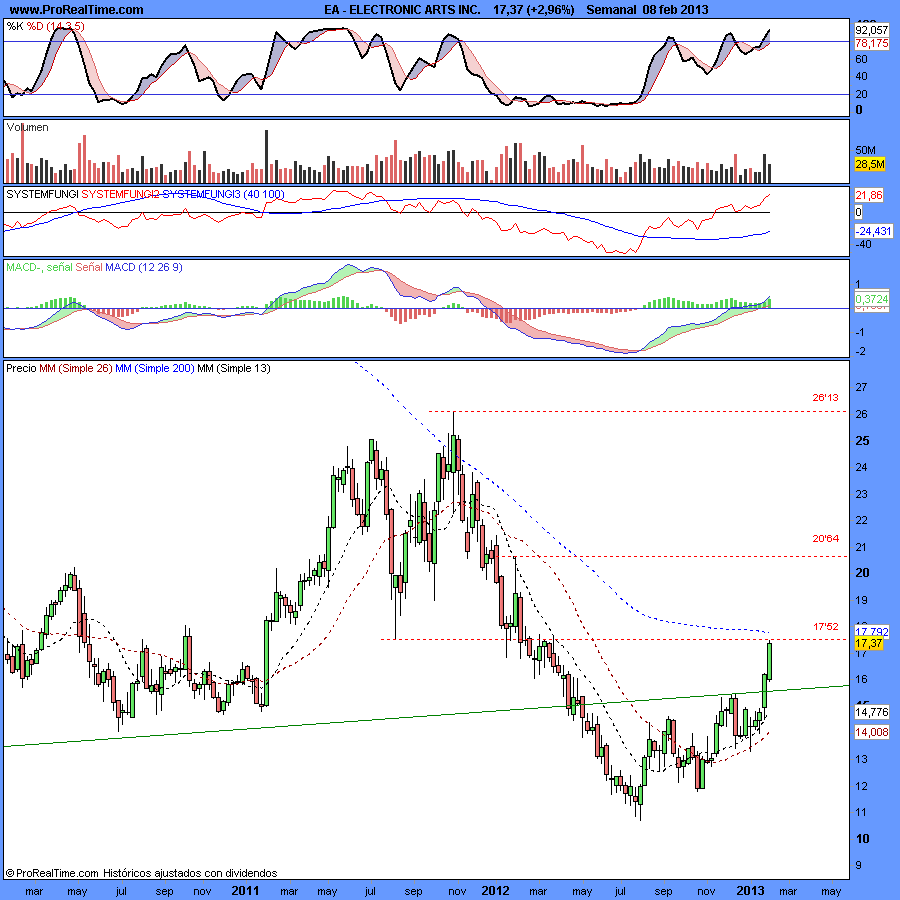Click the yellow 17,37 current price tag

coord(869,643)
